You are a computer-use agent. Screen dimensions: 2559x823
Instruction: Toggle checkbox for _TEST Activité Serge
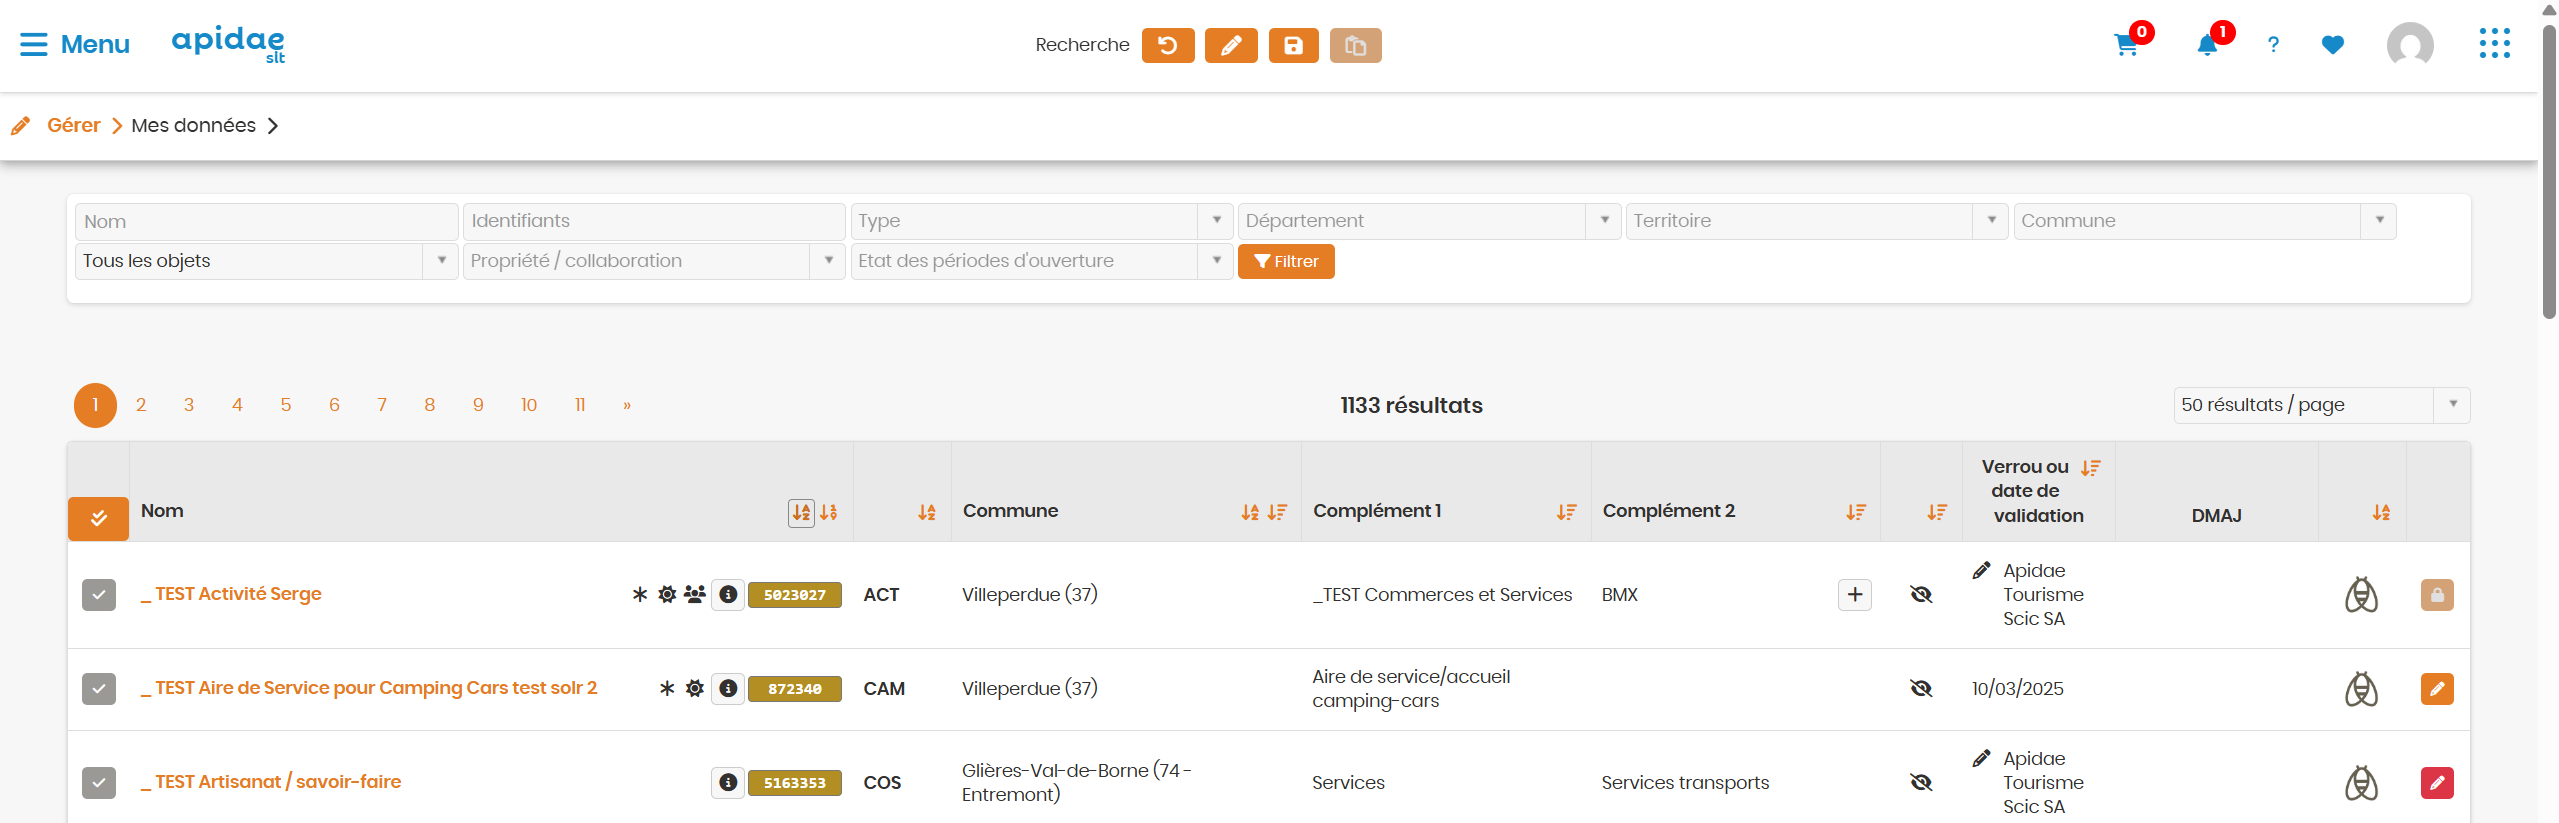(x=98, y=595)
